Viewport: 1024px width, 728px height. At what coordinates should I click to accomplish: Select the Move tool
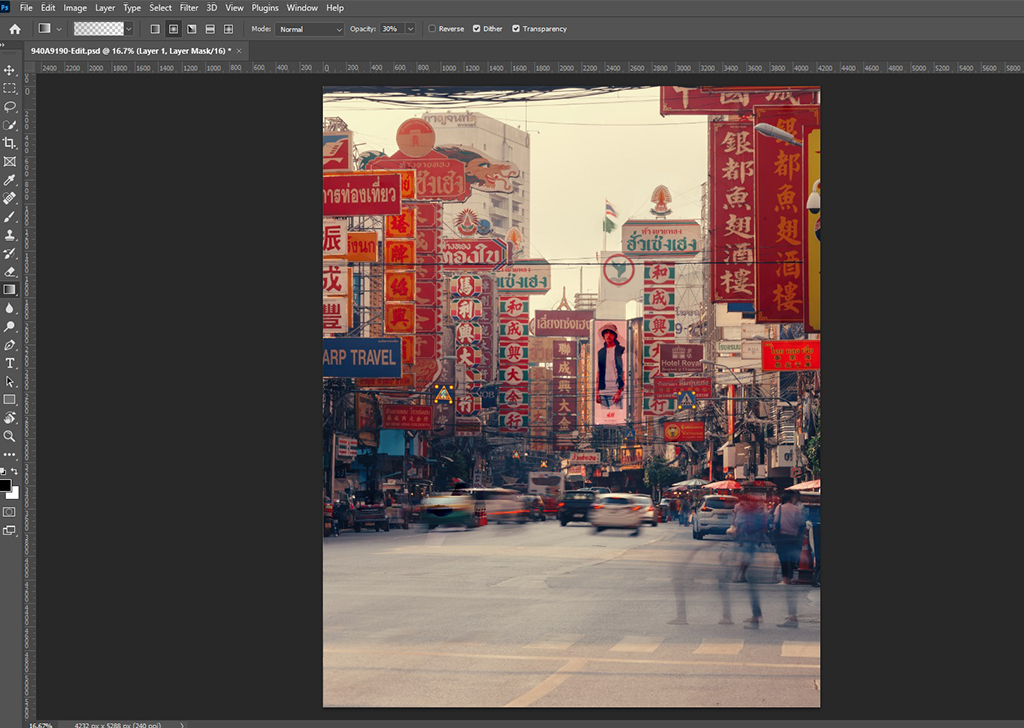(x=10, y=70)
